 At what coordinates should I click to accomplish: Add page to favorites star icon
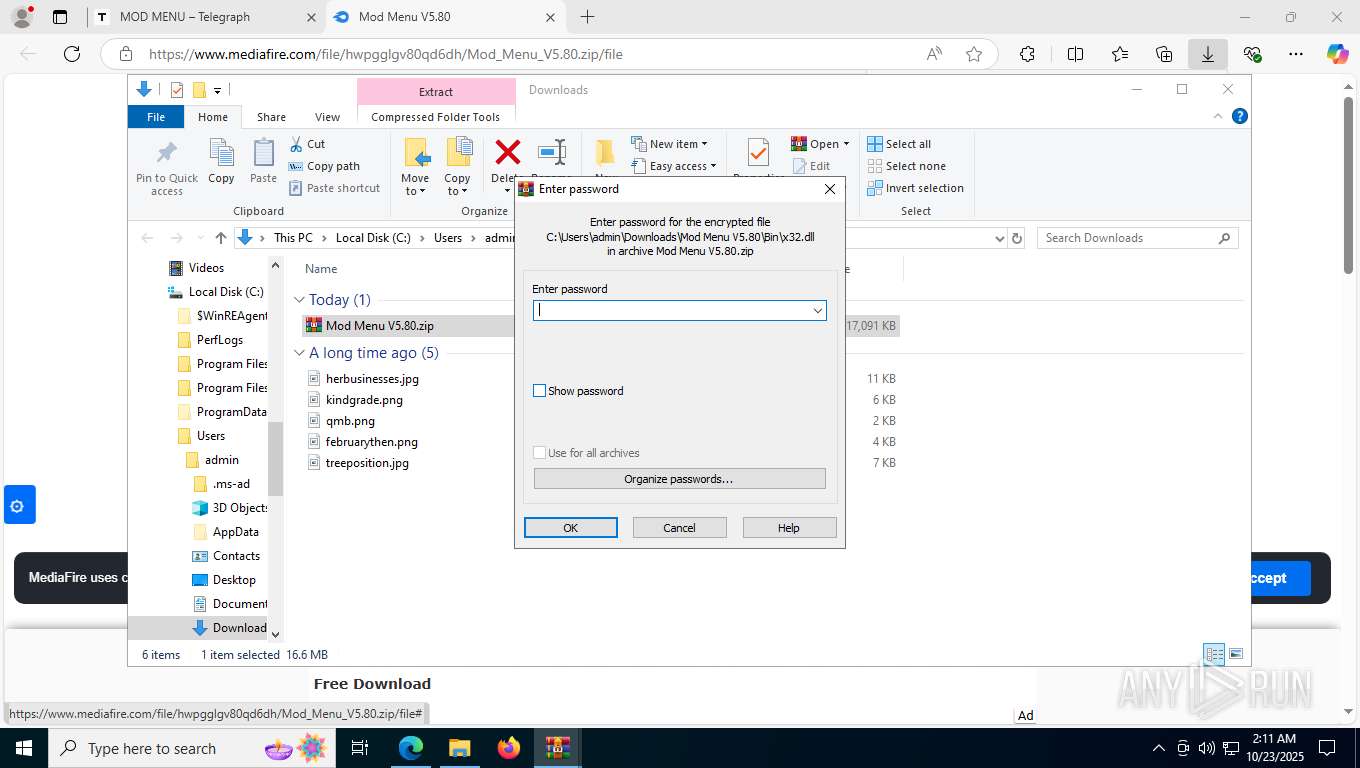(974, 54)
